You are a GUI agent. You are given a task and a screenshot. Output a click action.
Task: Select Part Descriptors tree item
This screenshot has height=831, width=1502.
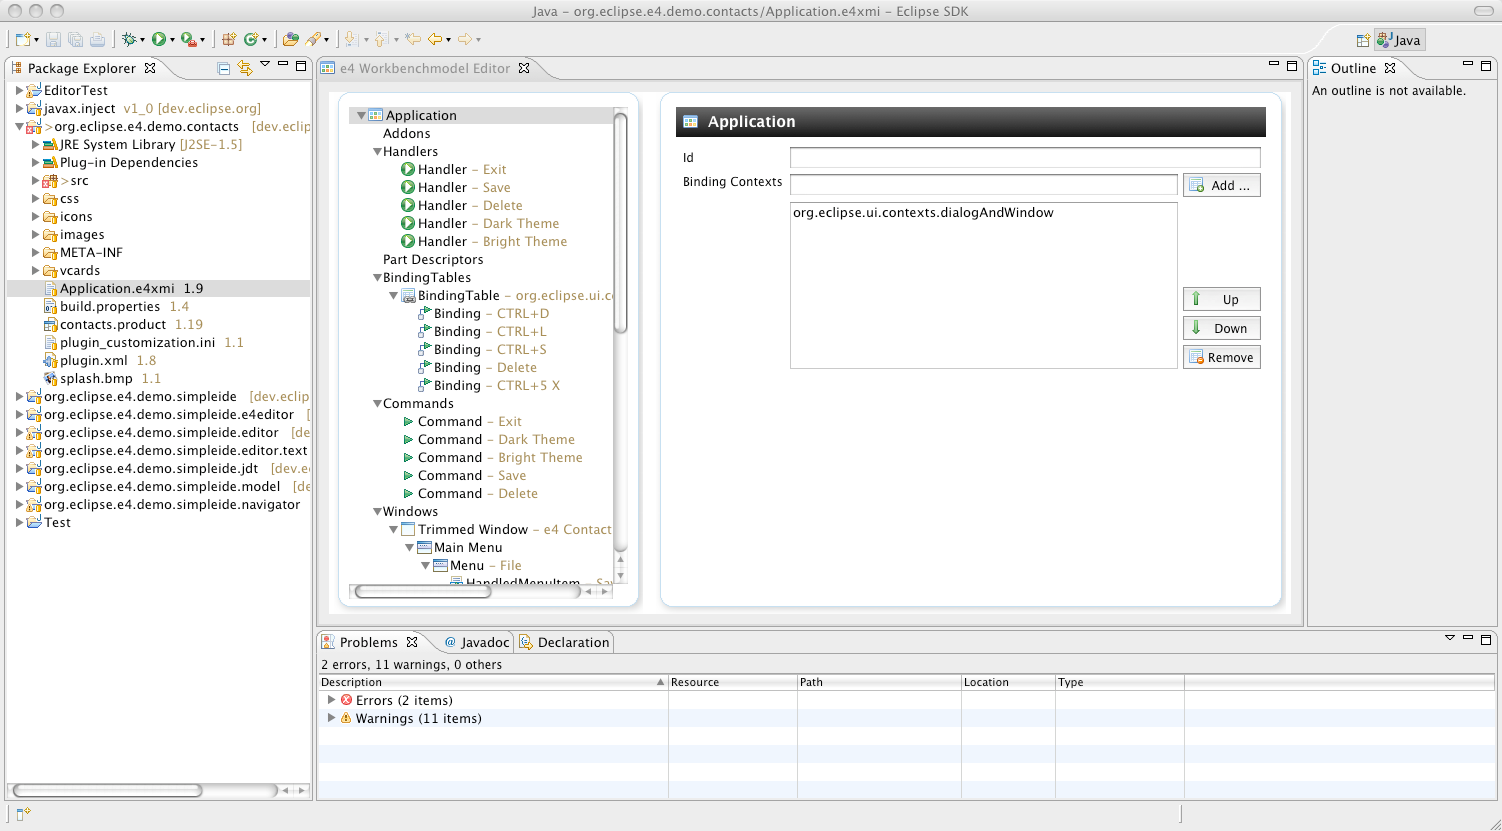433,260
